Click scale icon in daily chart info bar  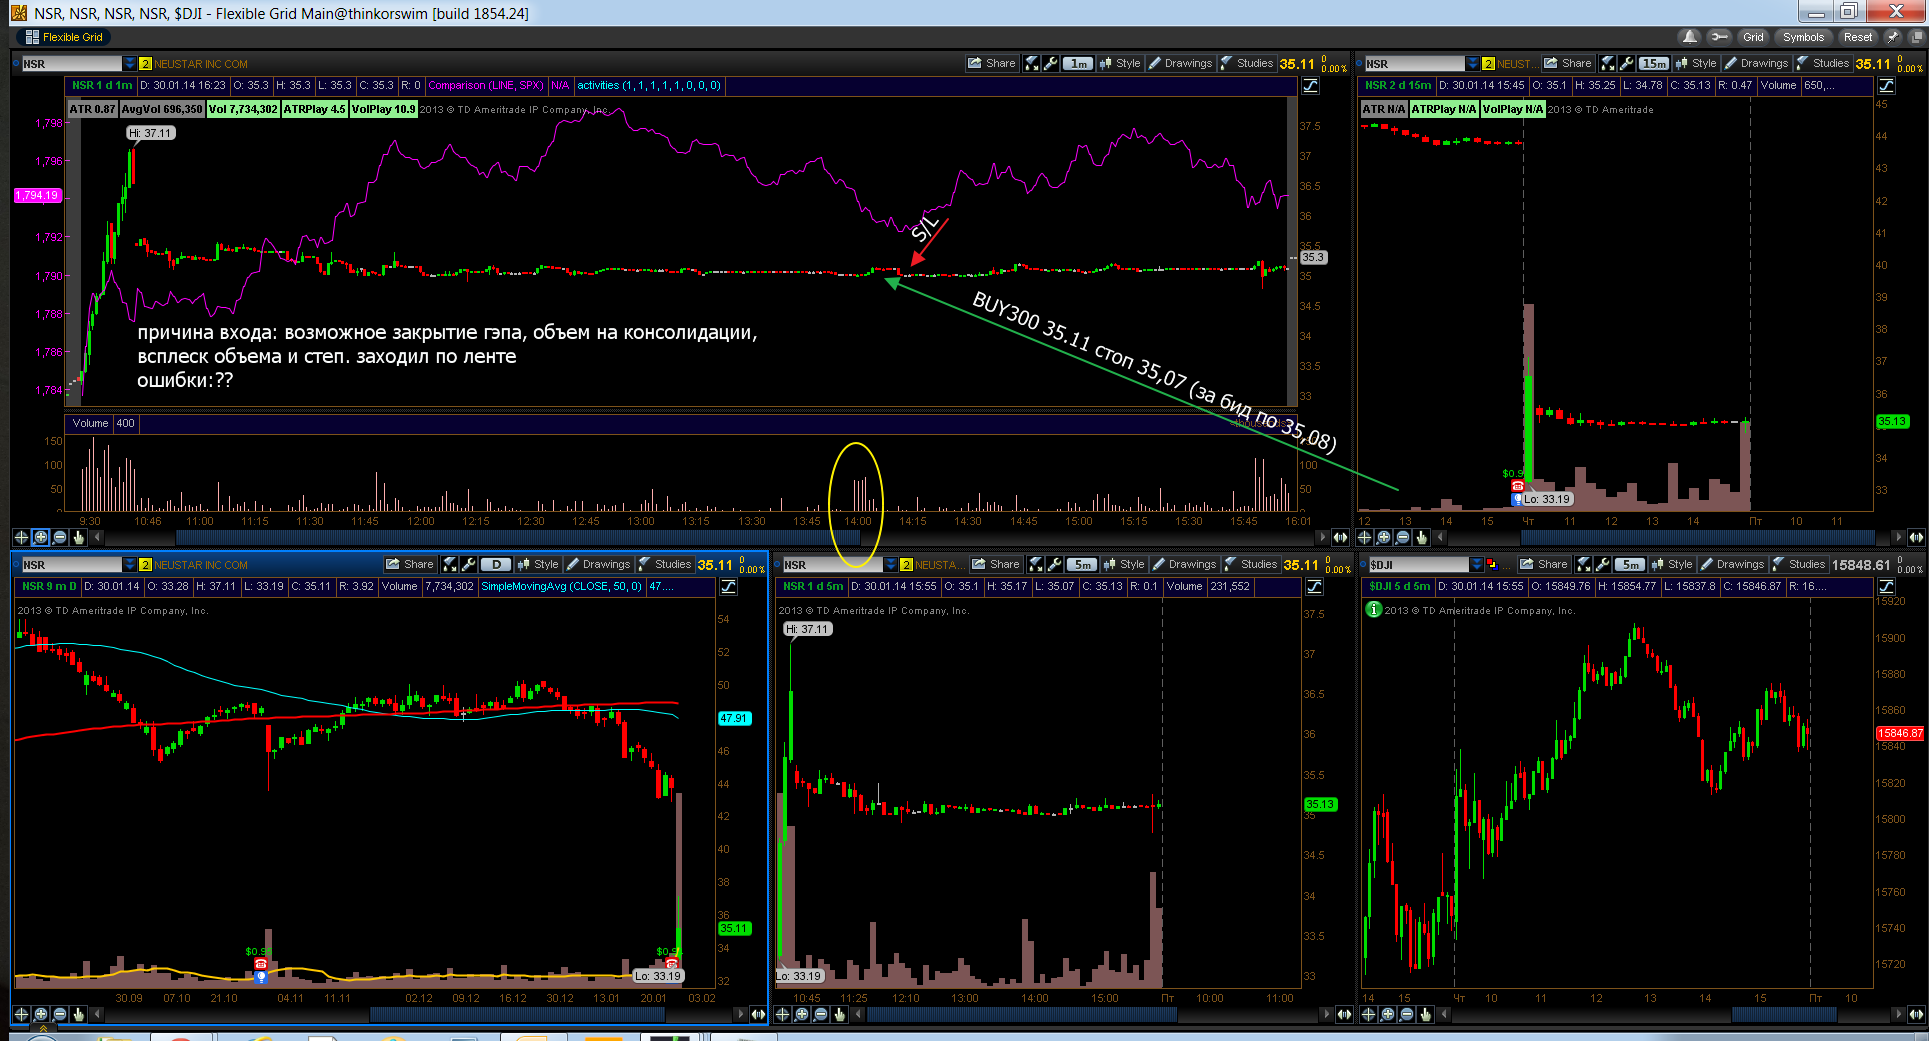click(x=728, y=587)
